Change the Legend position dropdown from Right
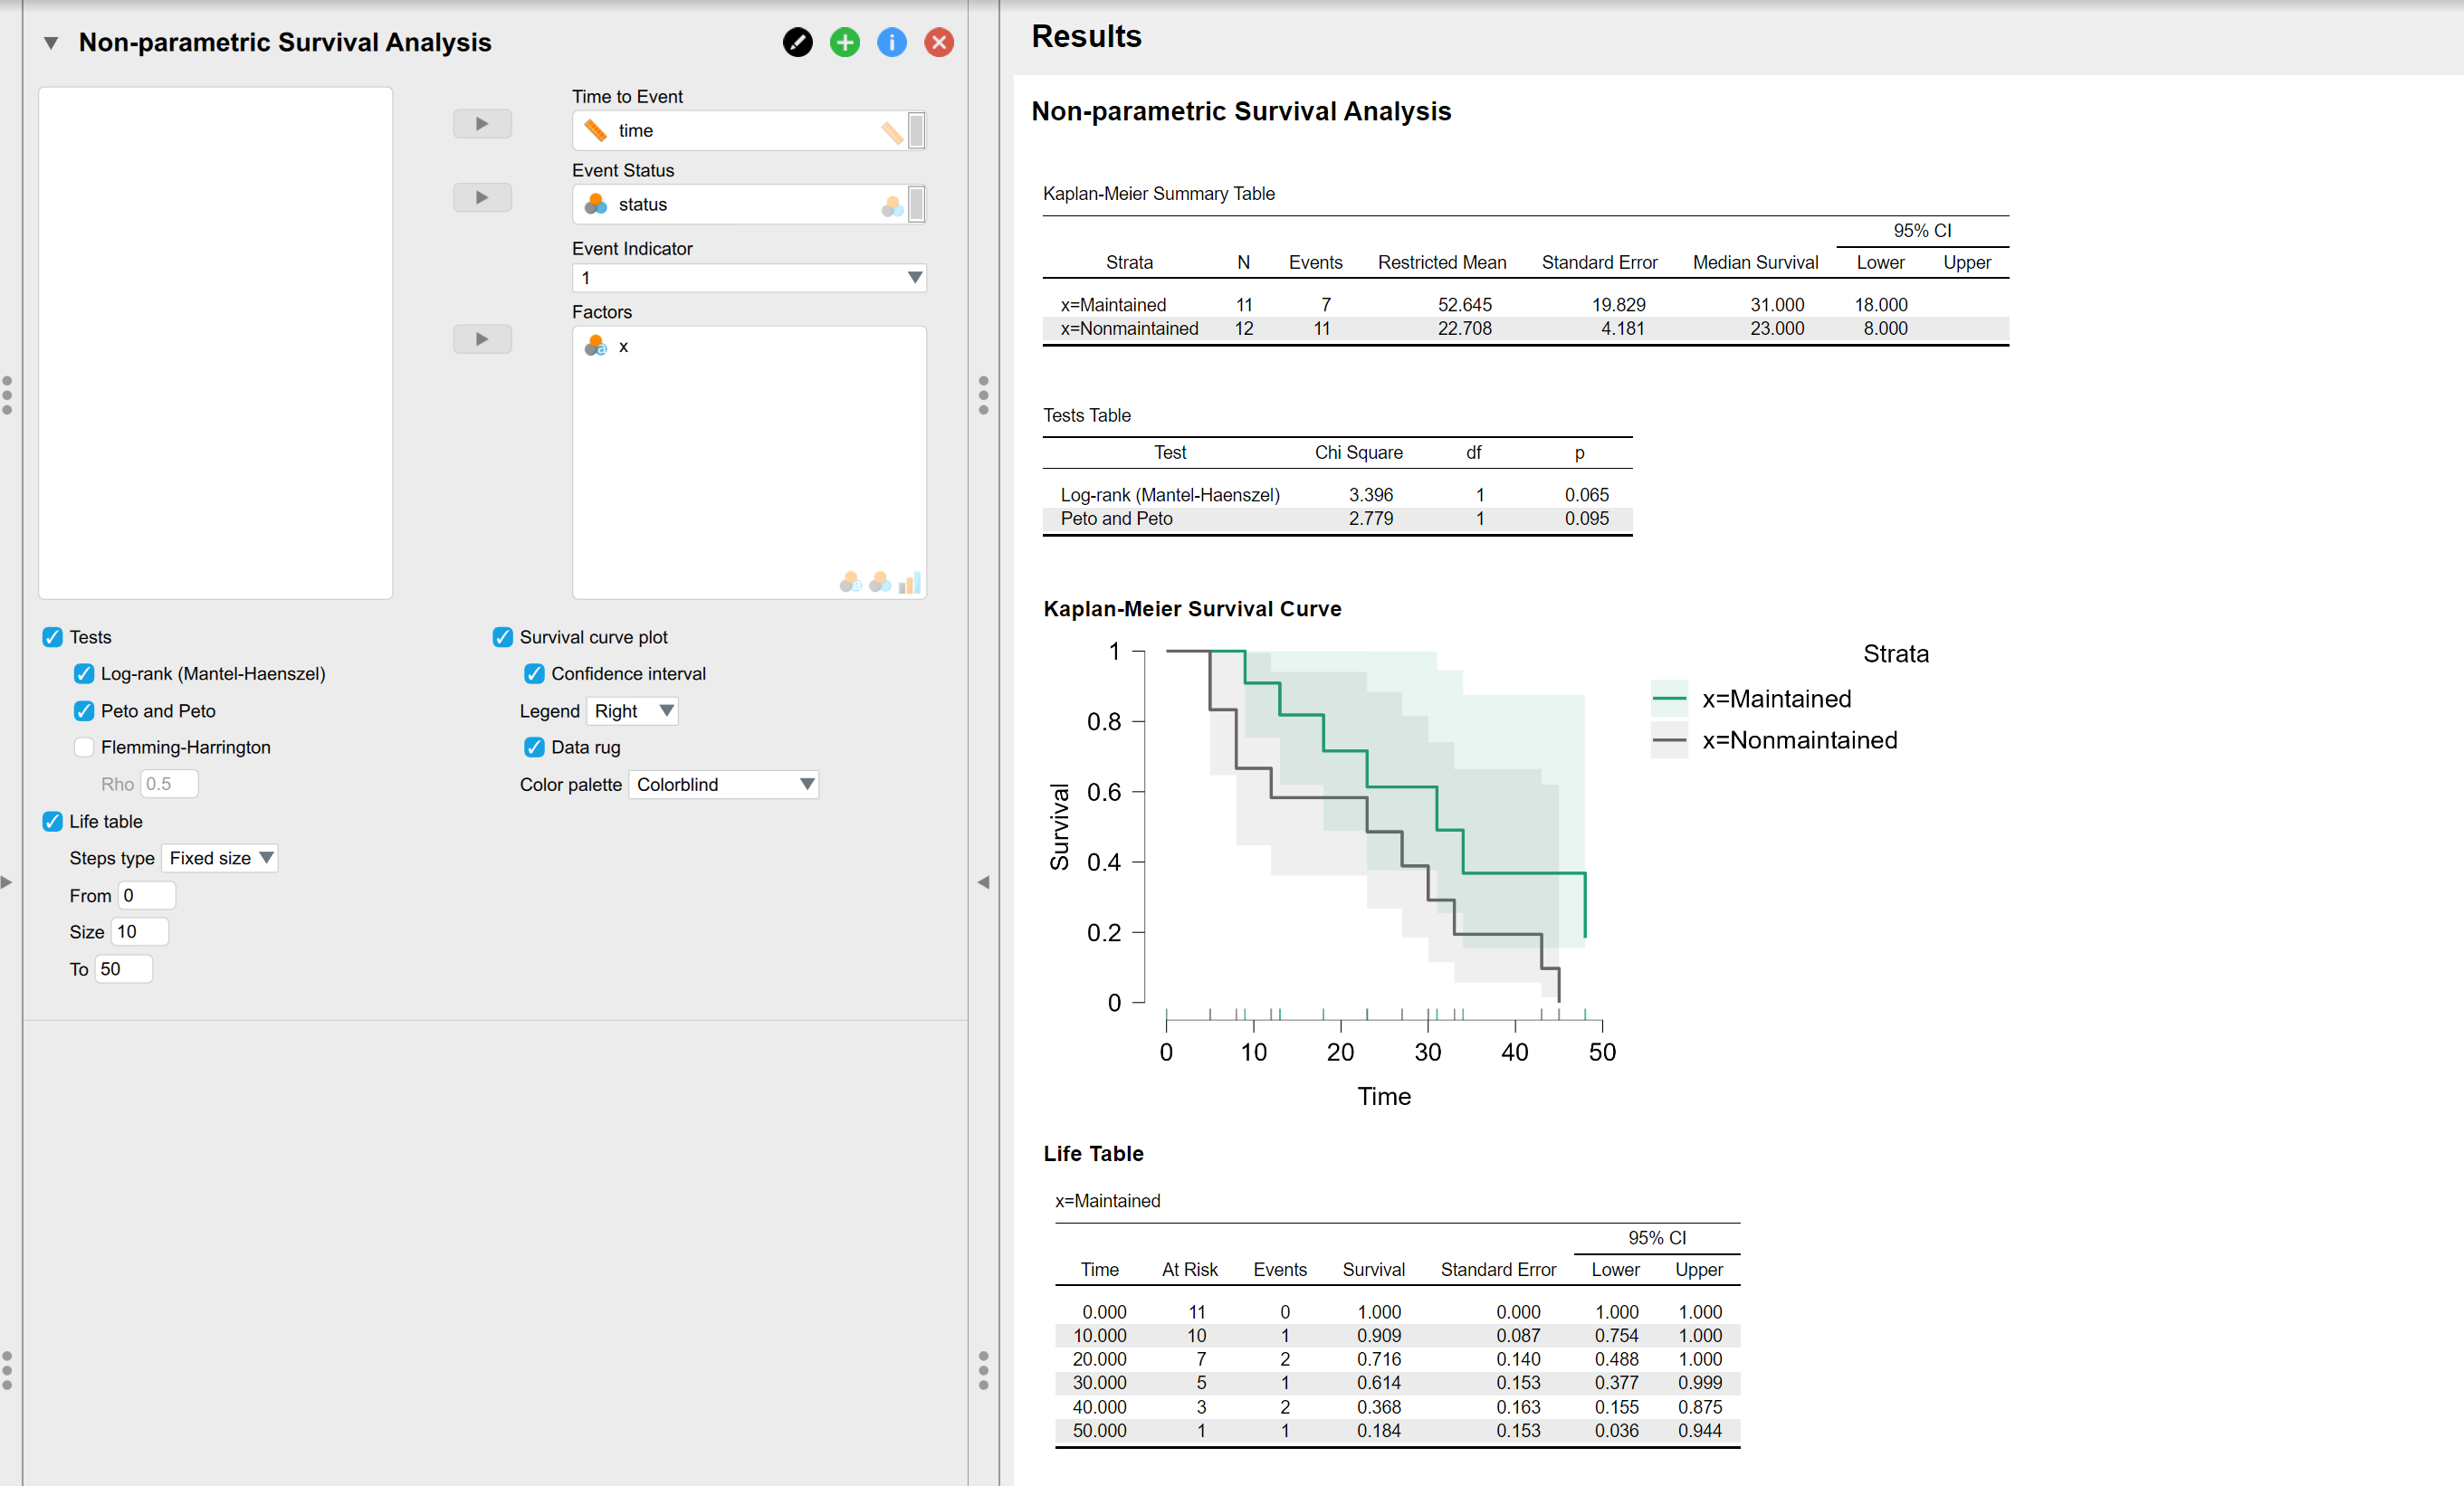Image resolution: width=2464 pixels, height=1486 pixels. 632,711
